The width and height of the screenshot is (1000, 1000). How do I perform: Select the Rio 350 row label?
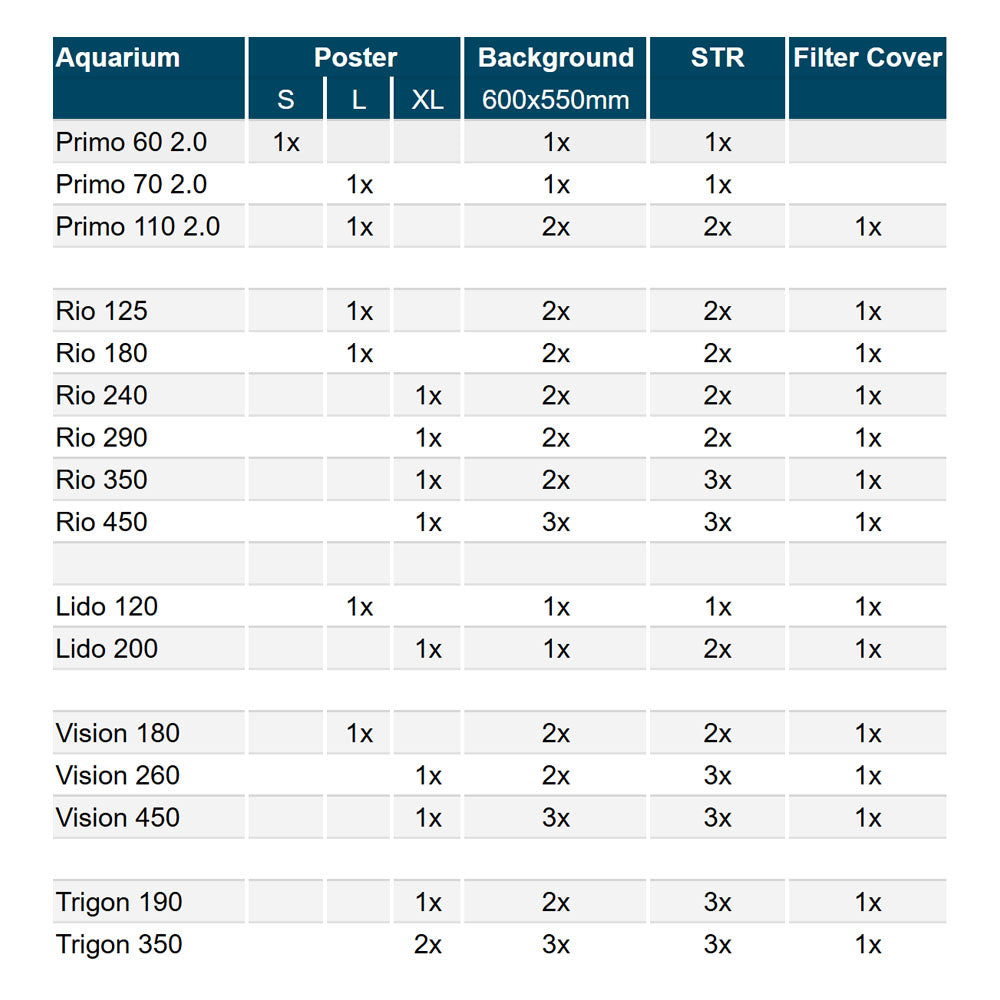pyautogui.click(x=101, y=480)
